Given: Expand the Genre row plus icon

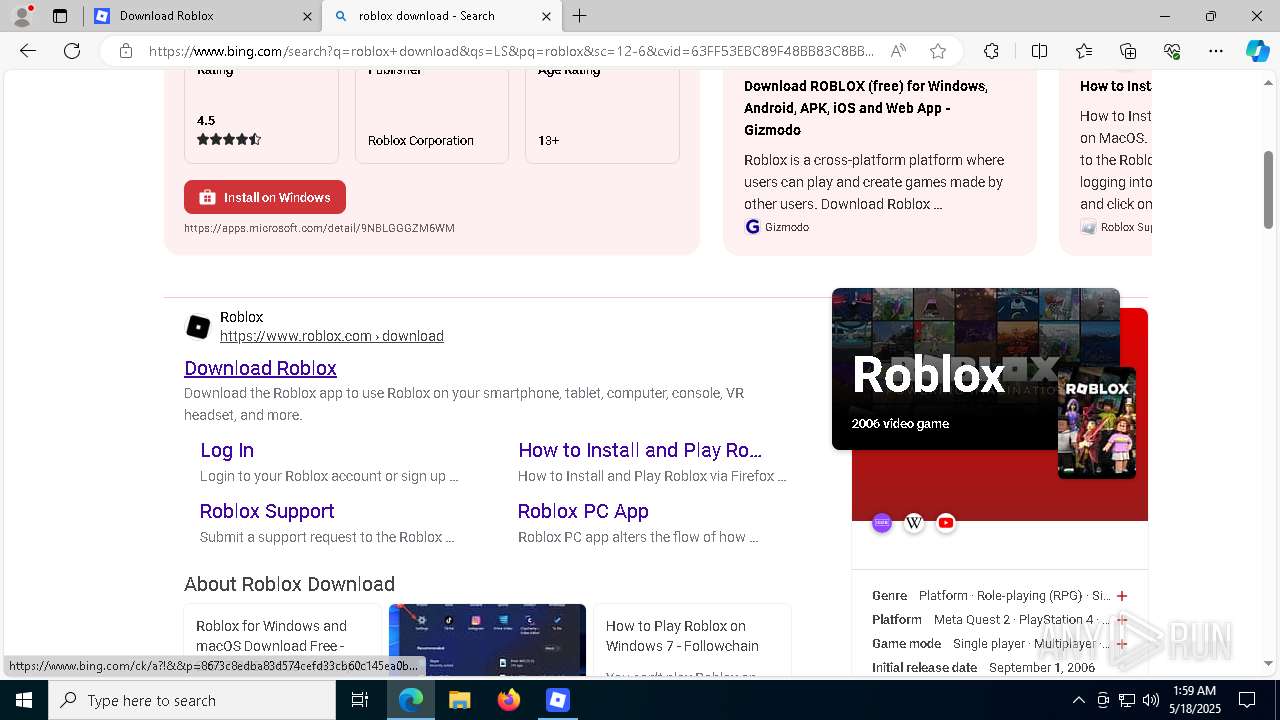Looking at the screenshot, I should coord(1122,596).
